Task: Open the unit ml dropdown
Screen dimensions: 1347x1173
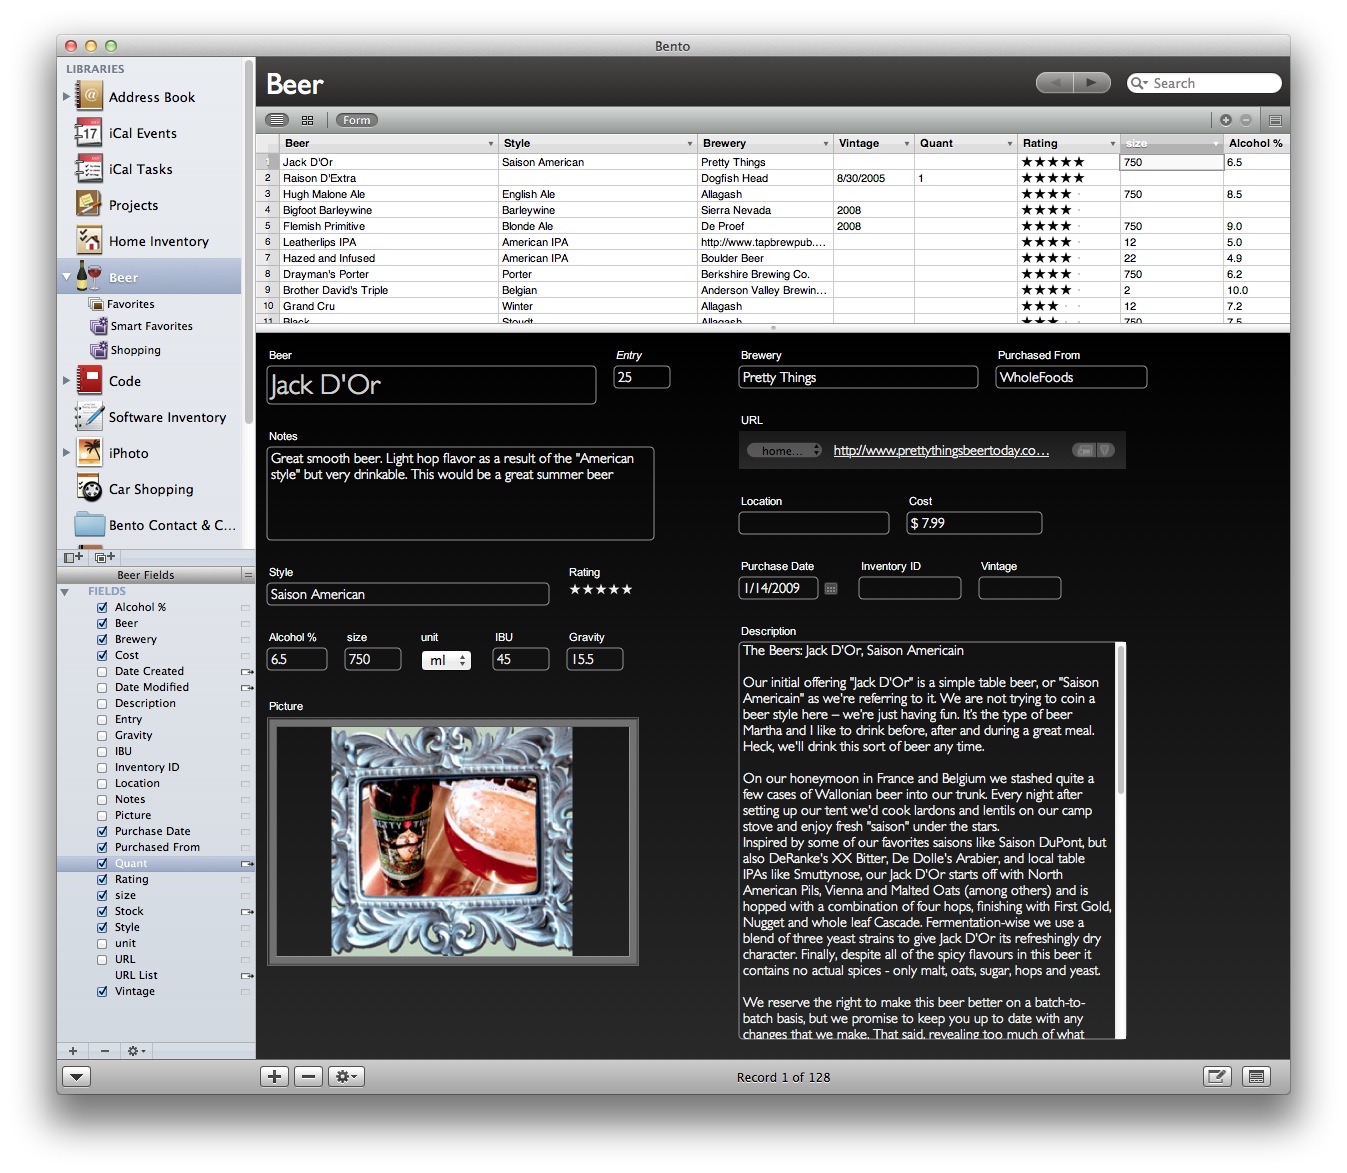Action: (446, 660)
